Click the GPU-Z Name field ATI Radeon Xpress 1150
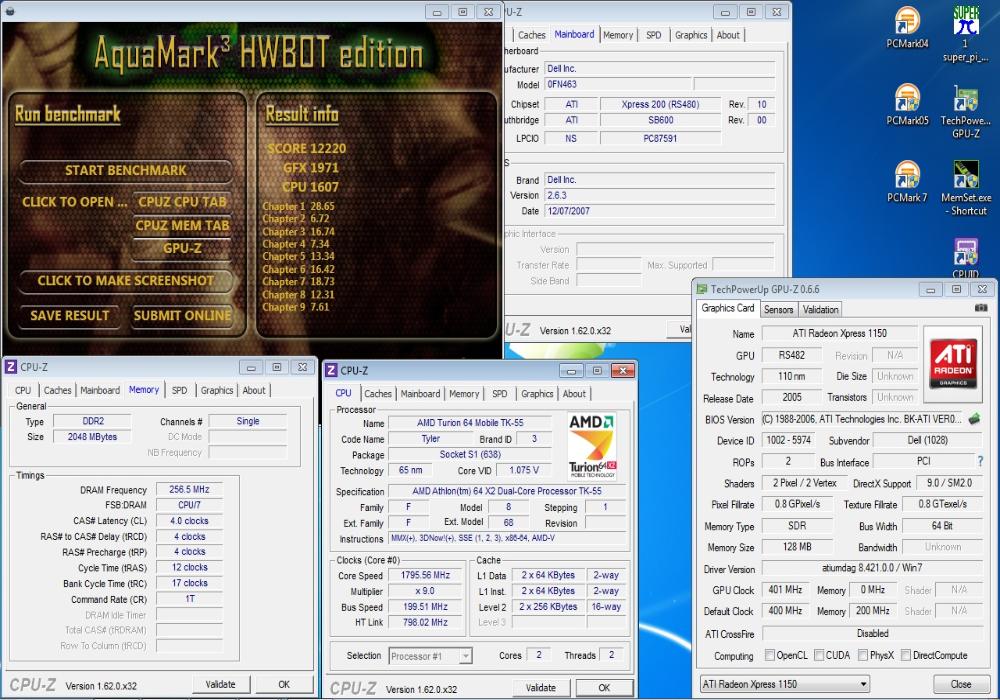 coord(839,333)
